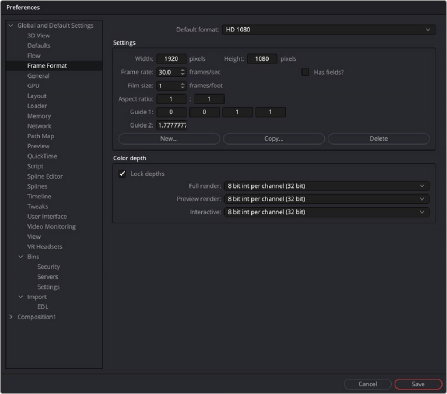
Task: Select Path Map preferences
Action: point(41,136)
